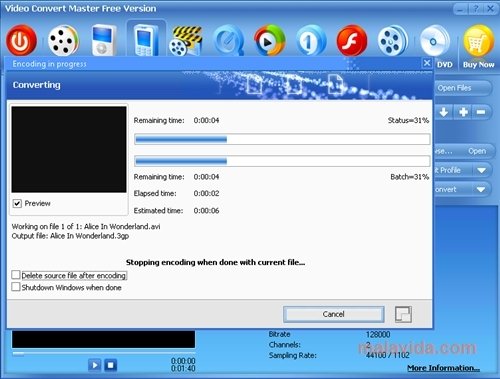The width and height of the screenshot is (500, 379).
Task: Click the file Status progress bar
Action: 282,139
